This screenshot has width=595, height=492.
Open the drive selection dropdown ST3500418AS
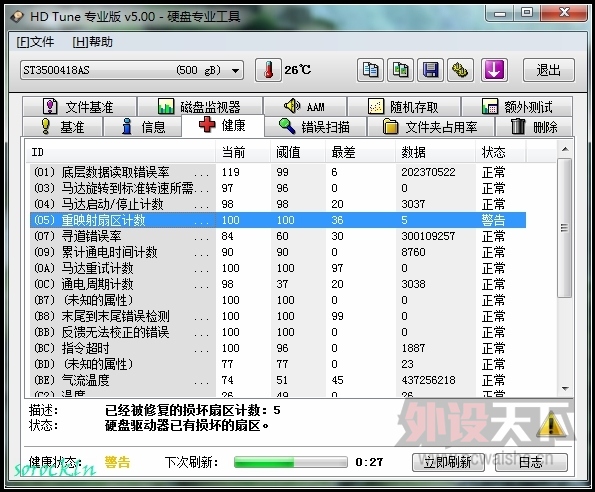coord(132,70)
